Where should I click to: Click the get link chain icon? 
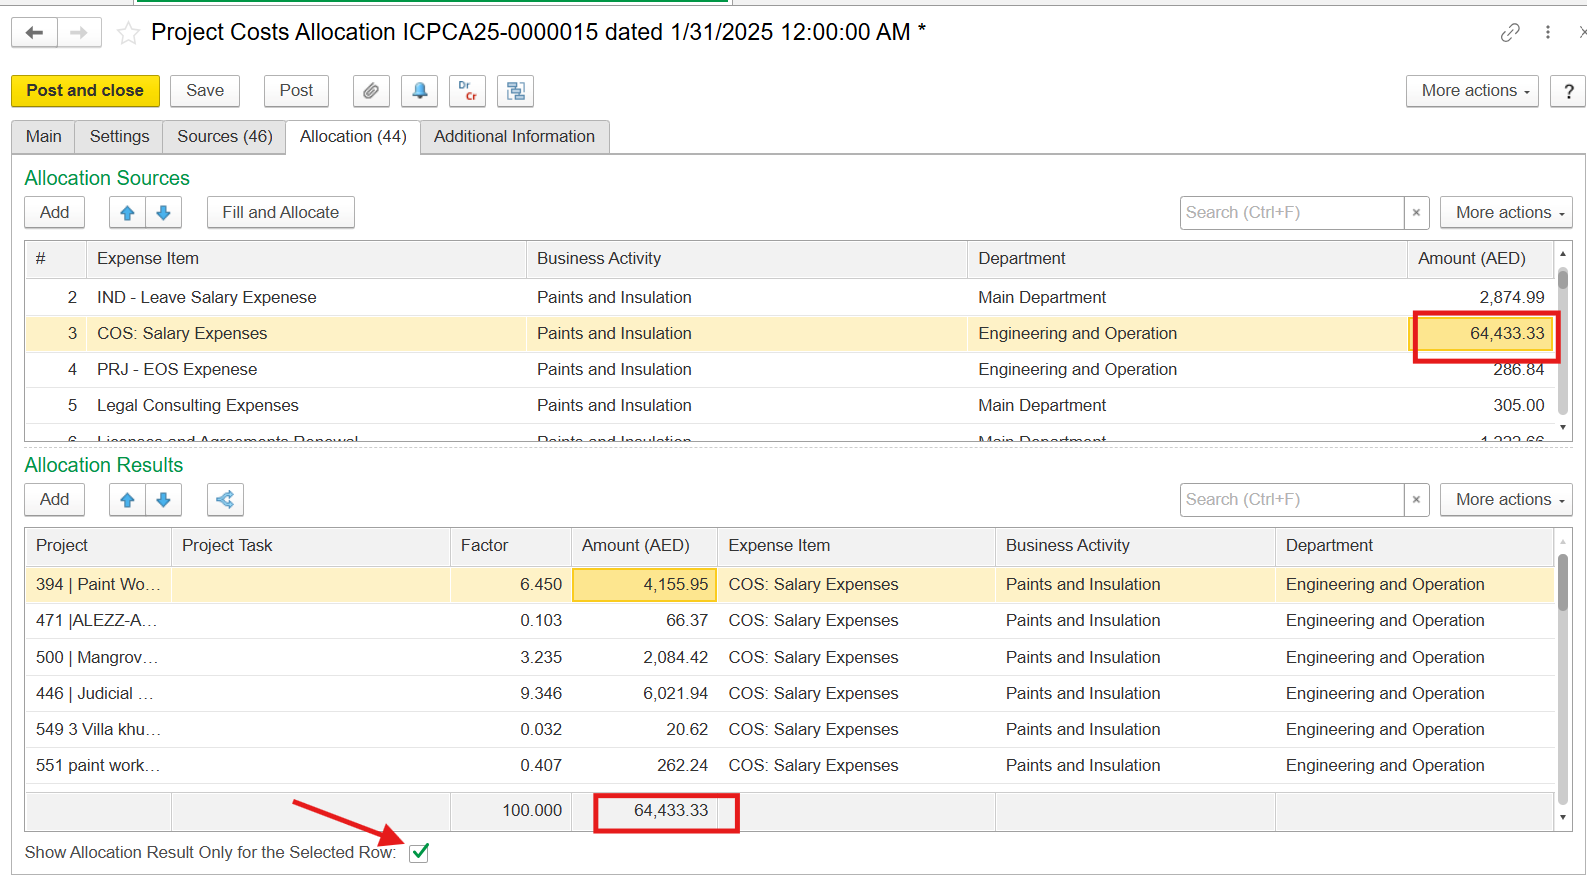[x=1510, y=33]
